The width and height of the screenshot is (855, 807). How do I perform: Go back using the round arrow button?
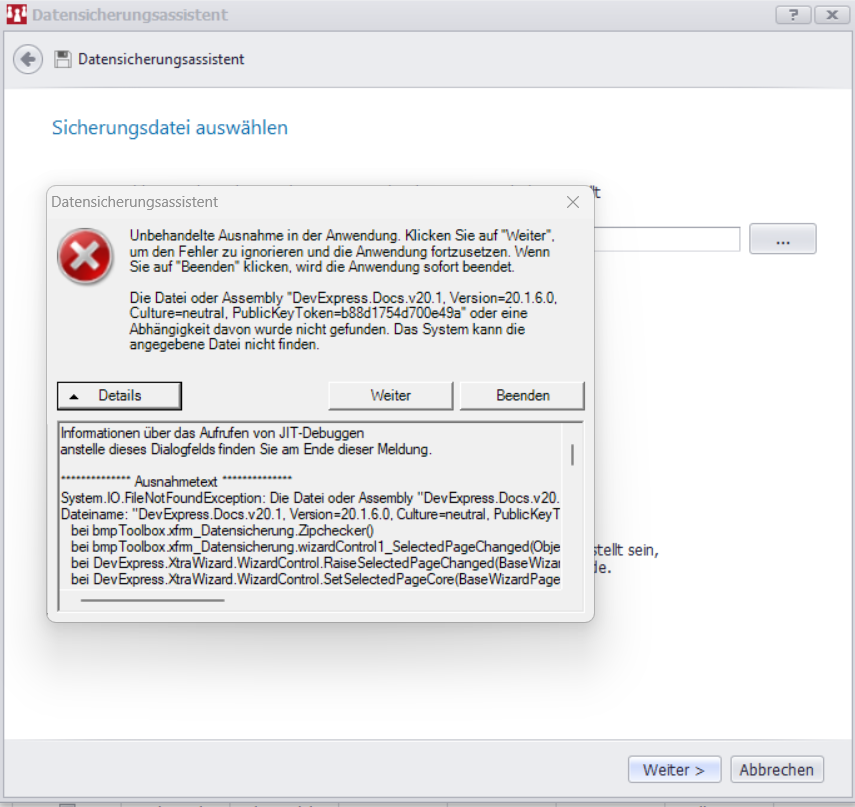coord(27,59)
